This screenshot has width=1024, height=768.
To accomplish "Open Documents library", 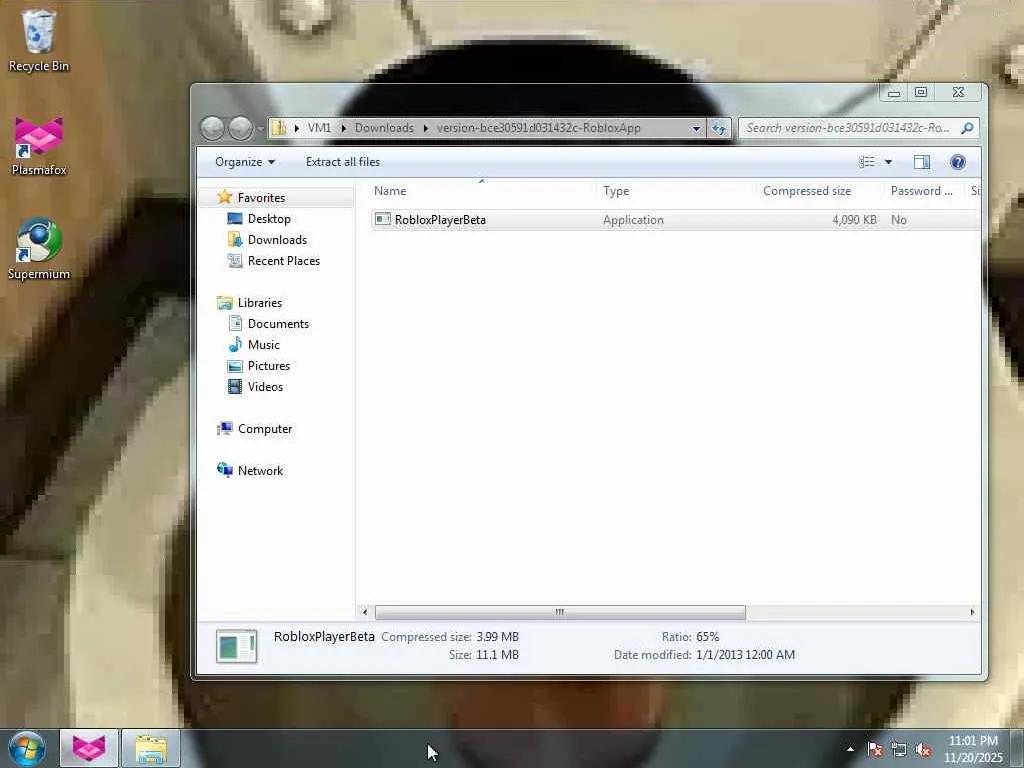I will (278, 323).
